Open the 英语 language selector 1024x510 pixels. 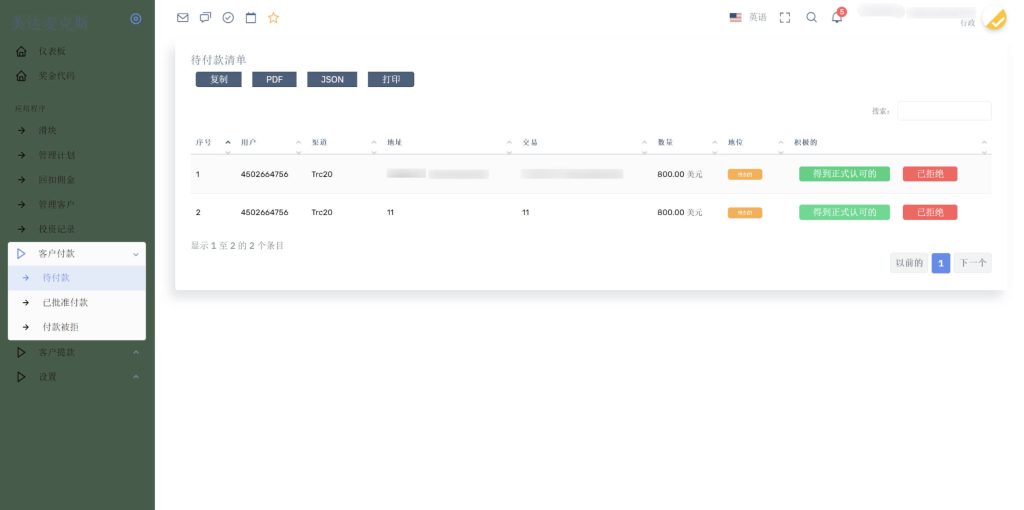click(x=749, y=17)
